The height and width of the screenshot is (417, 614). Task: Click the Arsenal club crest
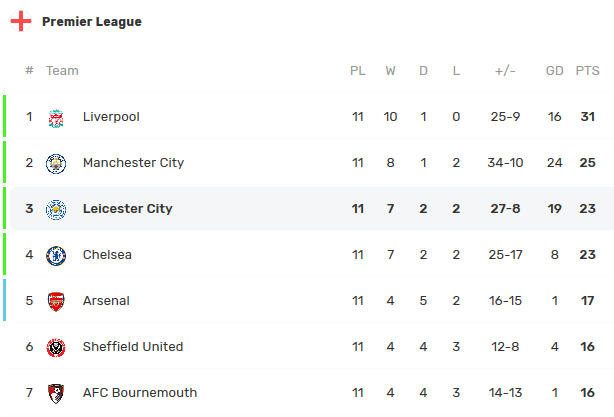click(56, 301)
